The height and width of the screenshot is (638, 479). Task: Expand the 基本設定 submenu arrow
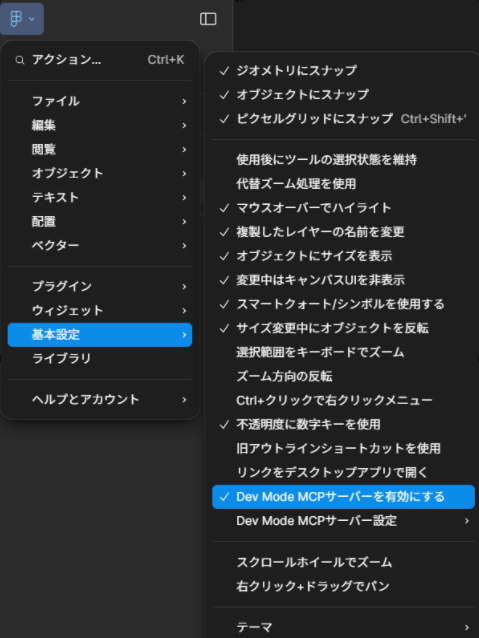coord(184,334)
